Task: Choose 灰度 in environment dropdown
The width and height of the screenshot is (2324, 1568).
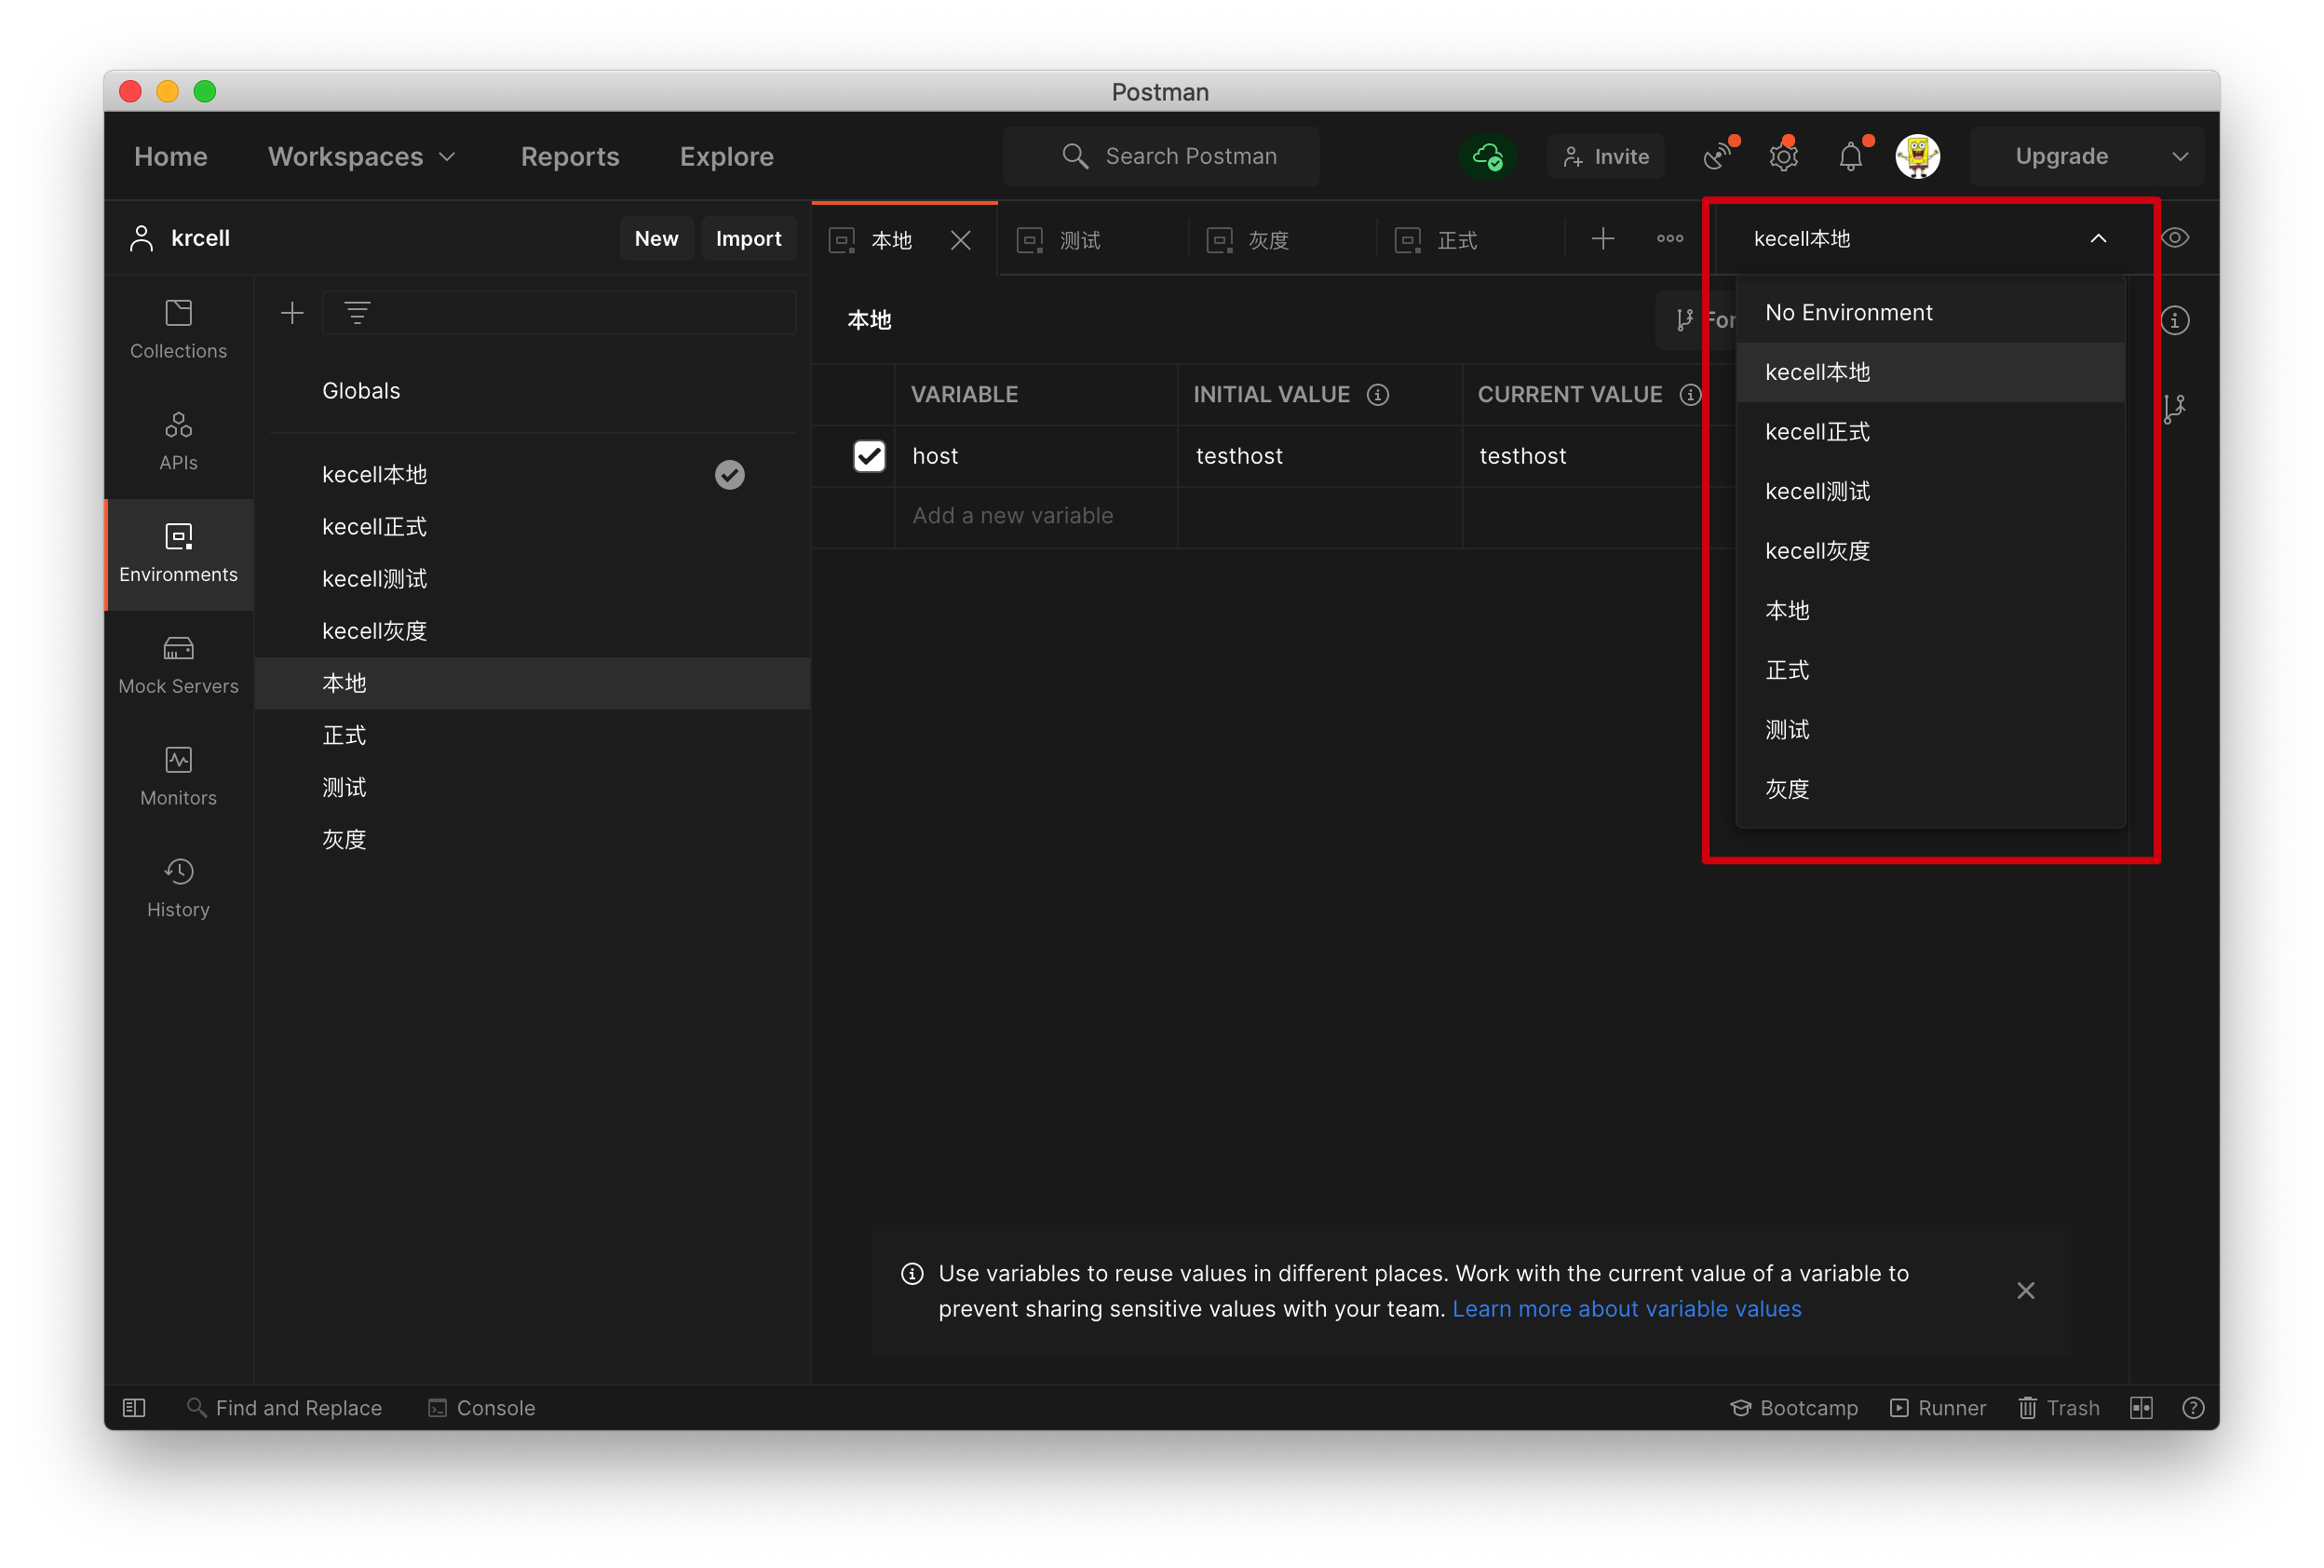Action: [1930, 789]
